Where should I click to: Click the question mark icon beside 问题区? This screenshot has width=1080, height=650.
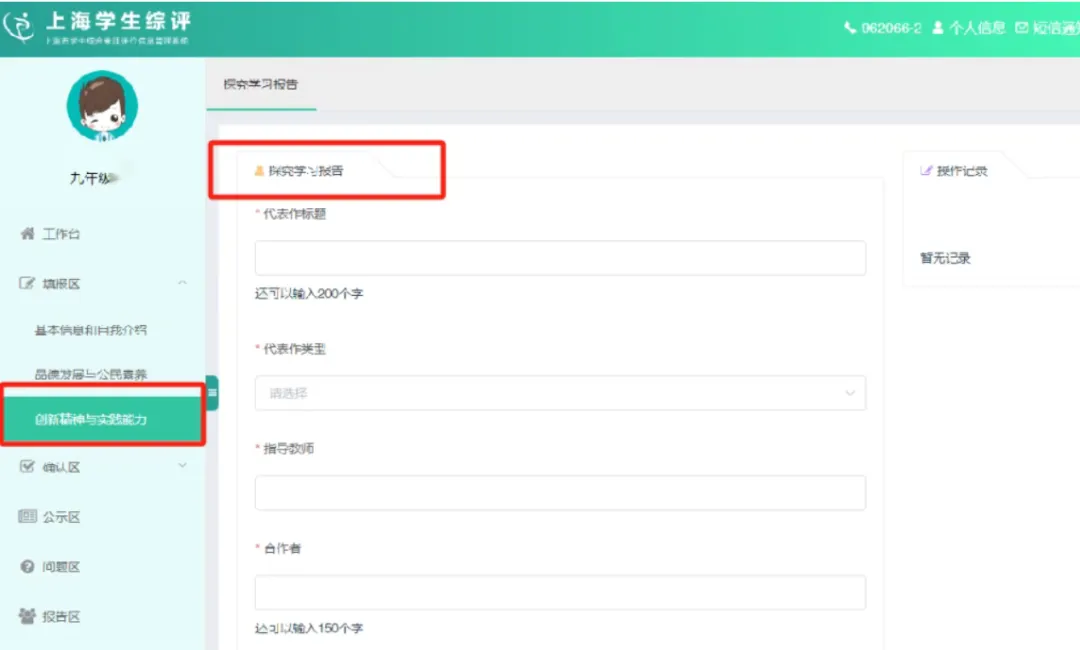click(27, 566)
